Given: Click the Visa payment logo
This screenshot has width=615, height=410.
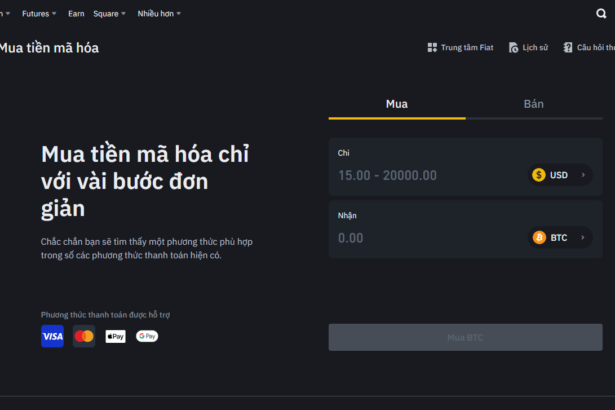Looking at the screenshot, I should coord(53,336).
